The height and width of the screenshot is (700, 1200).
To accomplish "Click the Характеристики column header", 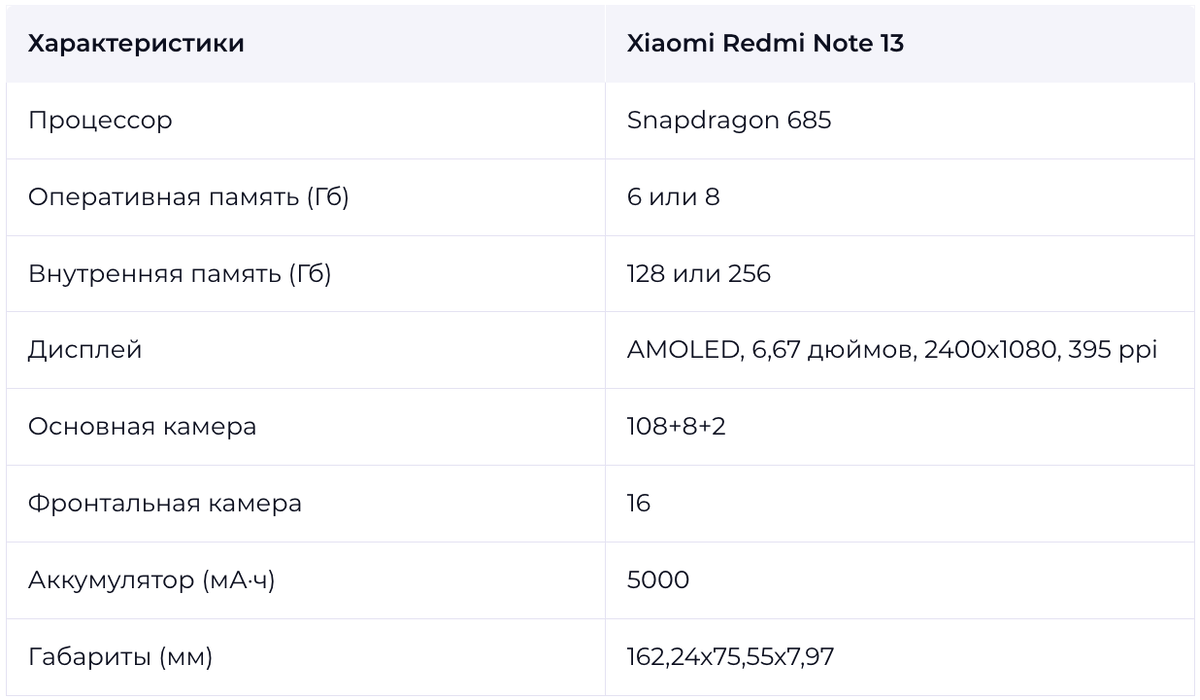I will 136,44.
